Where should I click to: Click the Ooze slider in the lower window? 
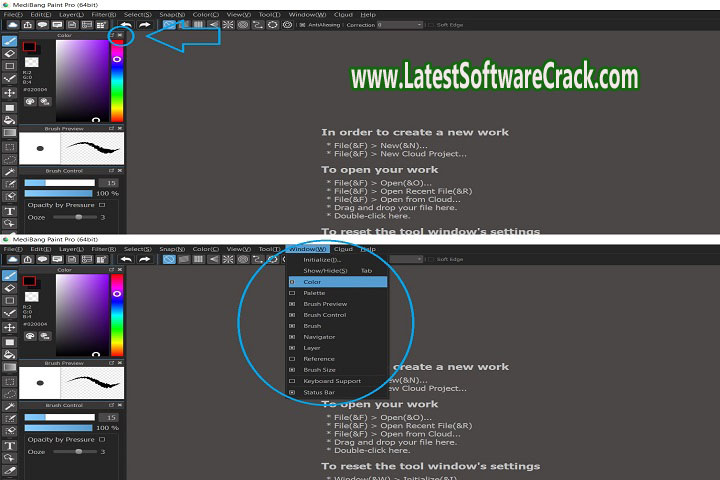[x=77, y=452]
